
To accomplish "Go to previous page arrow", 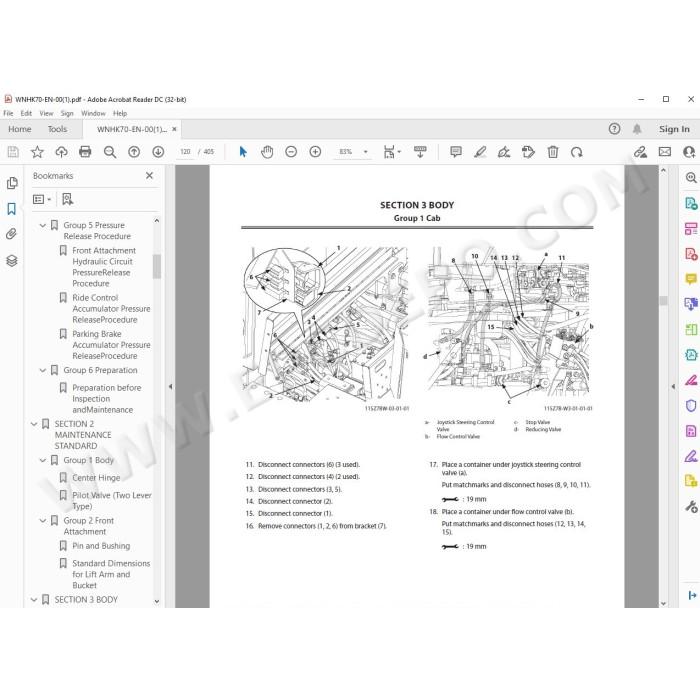I will [134, 152].
